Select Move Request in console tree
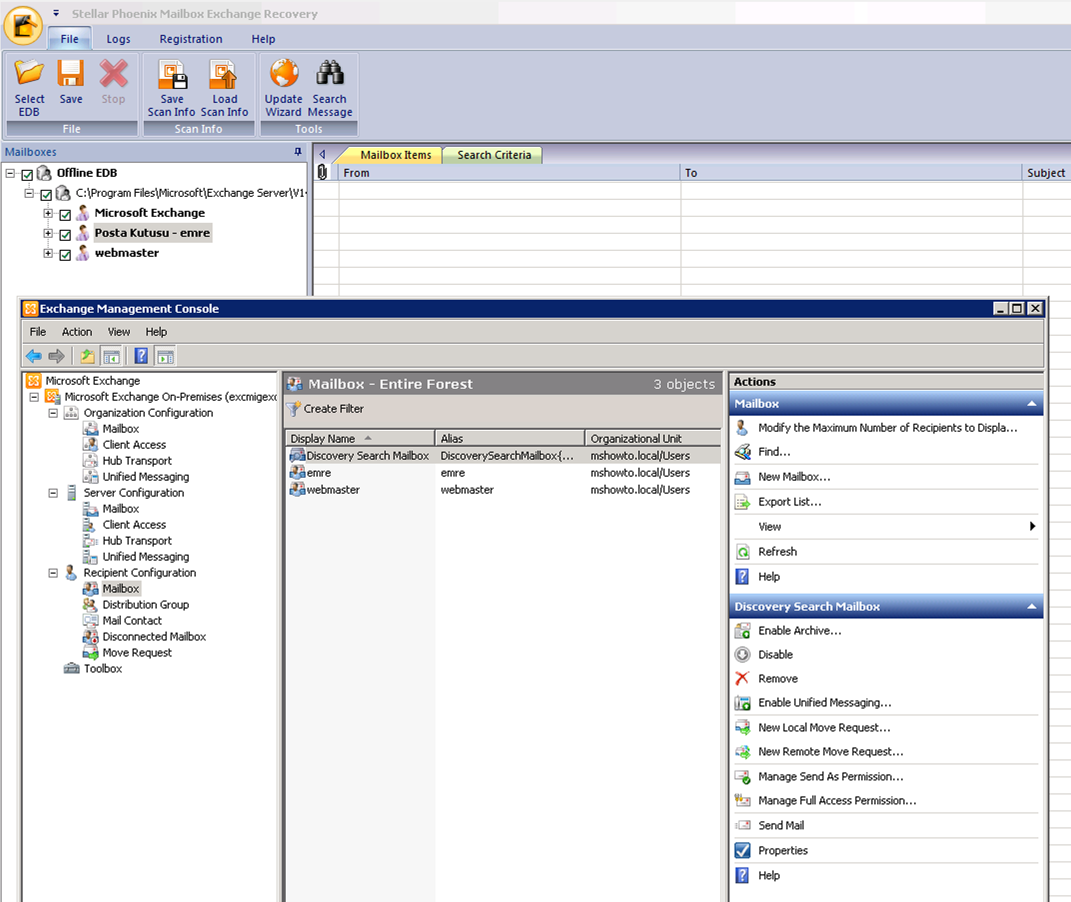This screenshot has height=902, width=1071. (x=137, y=653)
